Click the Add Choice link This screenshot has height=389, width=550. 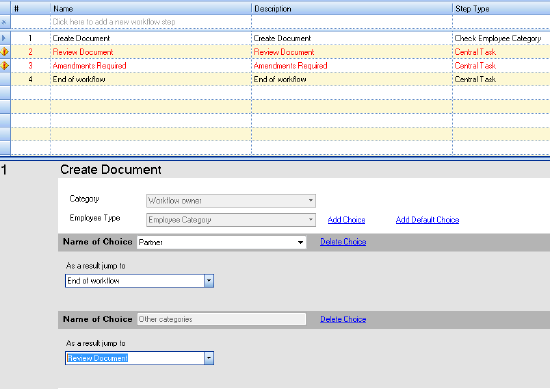(346, 220)
